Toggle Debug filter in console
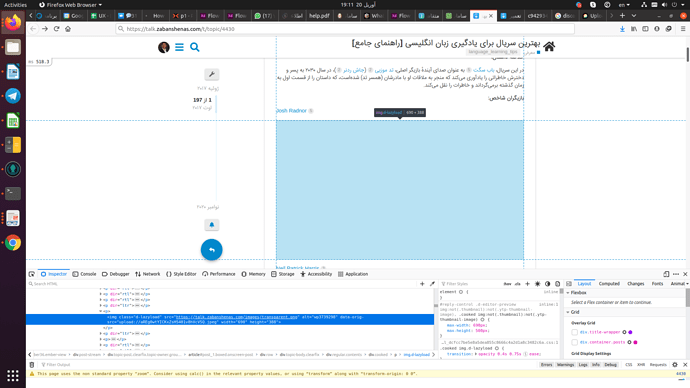 pyautogui.click(x=610, y=365)
